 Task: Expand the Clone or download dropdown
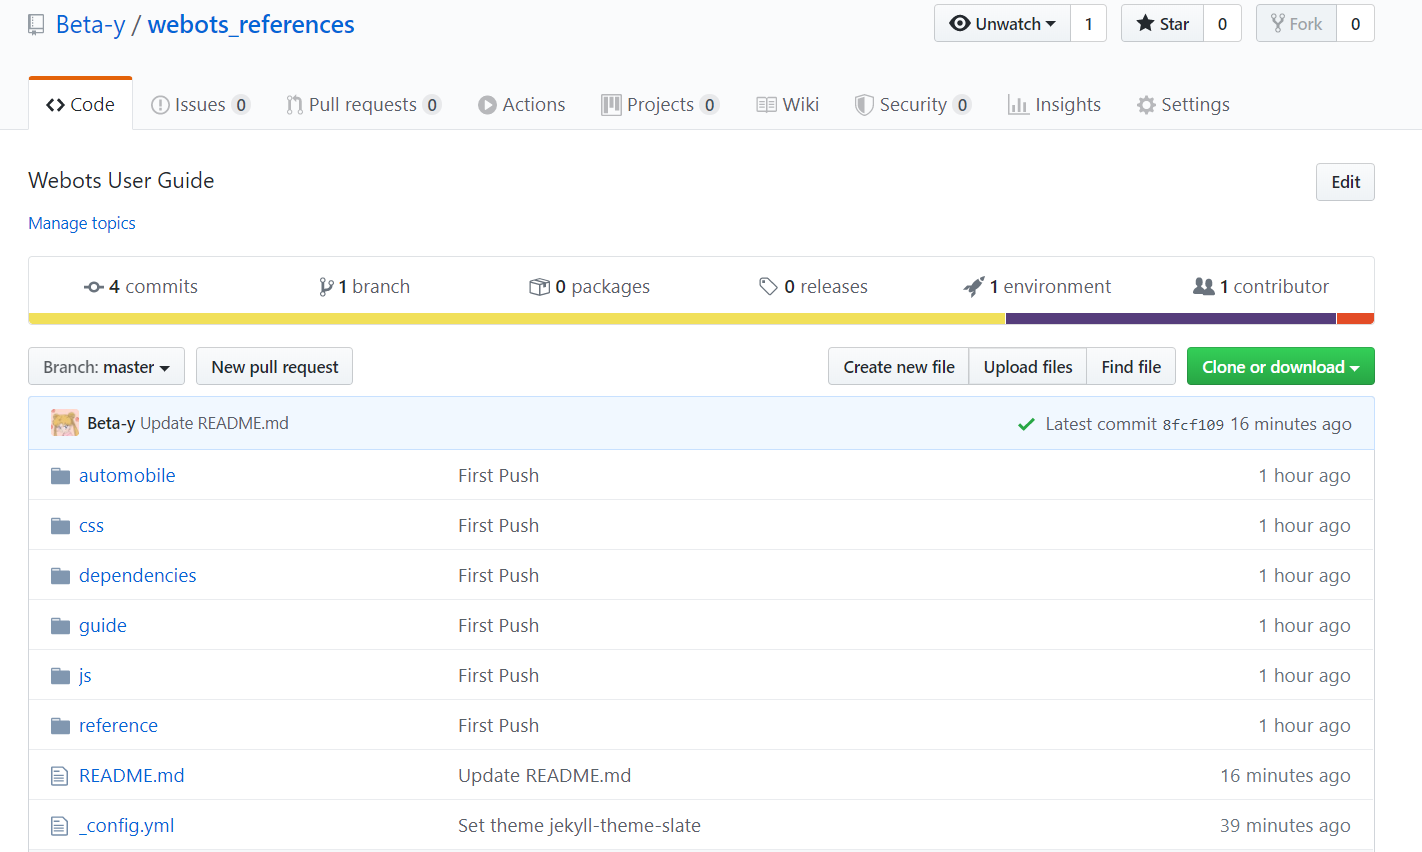click(1280, 367)
